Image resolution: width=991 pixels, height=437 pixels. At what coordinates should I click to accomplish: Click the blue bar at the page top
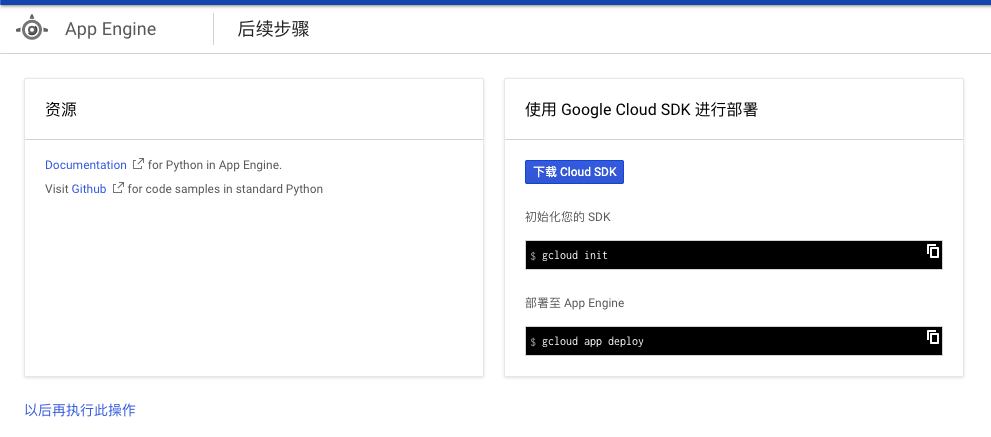(x=496, y=2)
